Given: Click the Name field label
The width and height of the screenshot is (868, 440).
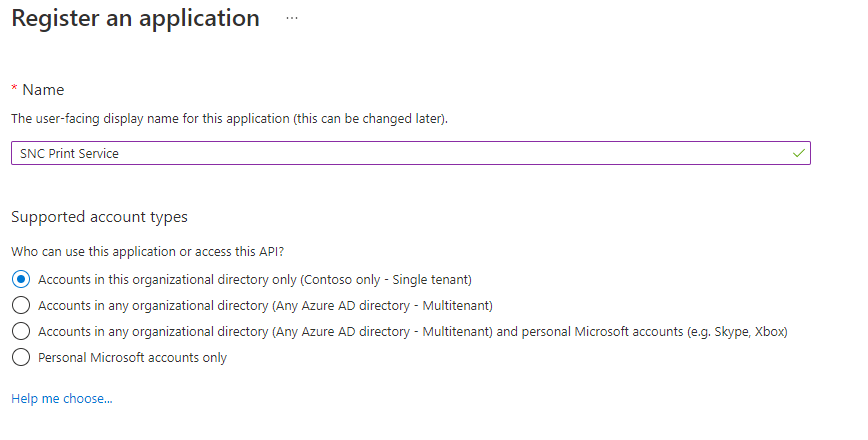Looking at the screenshot, I should [43, 90].
